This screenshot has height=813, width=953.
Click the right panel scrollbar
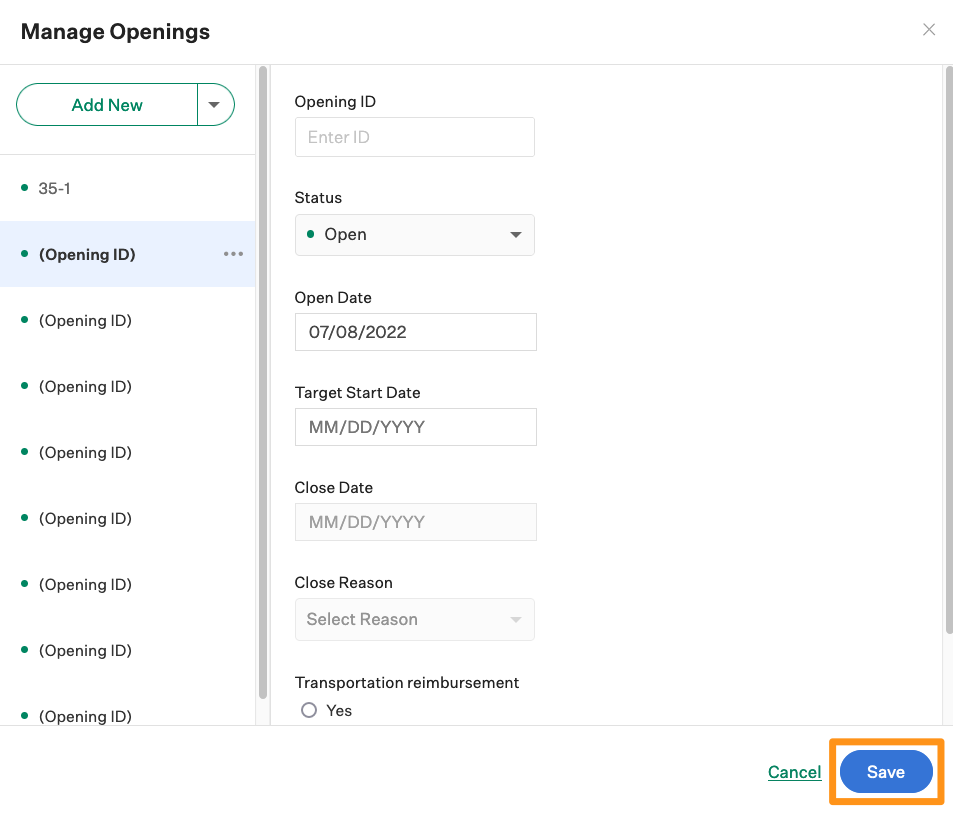coord(946,350)
